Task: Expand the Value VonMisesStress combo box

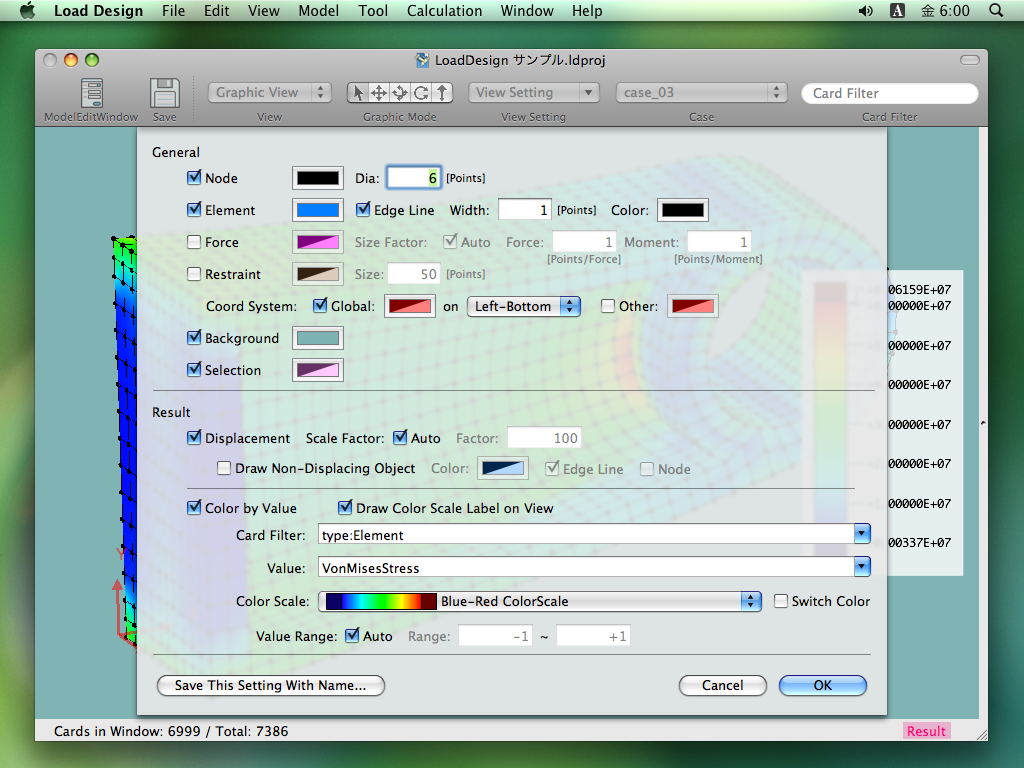Action: (862, 567)
